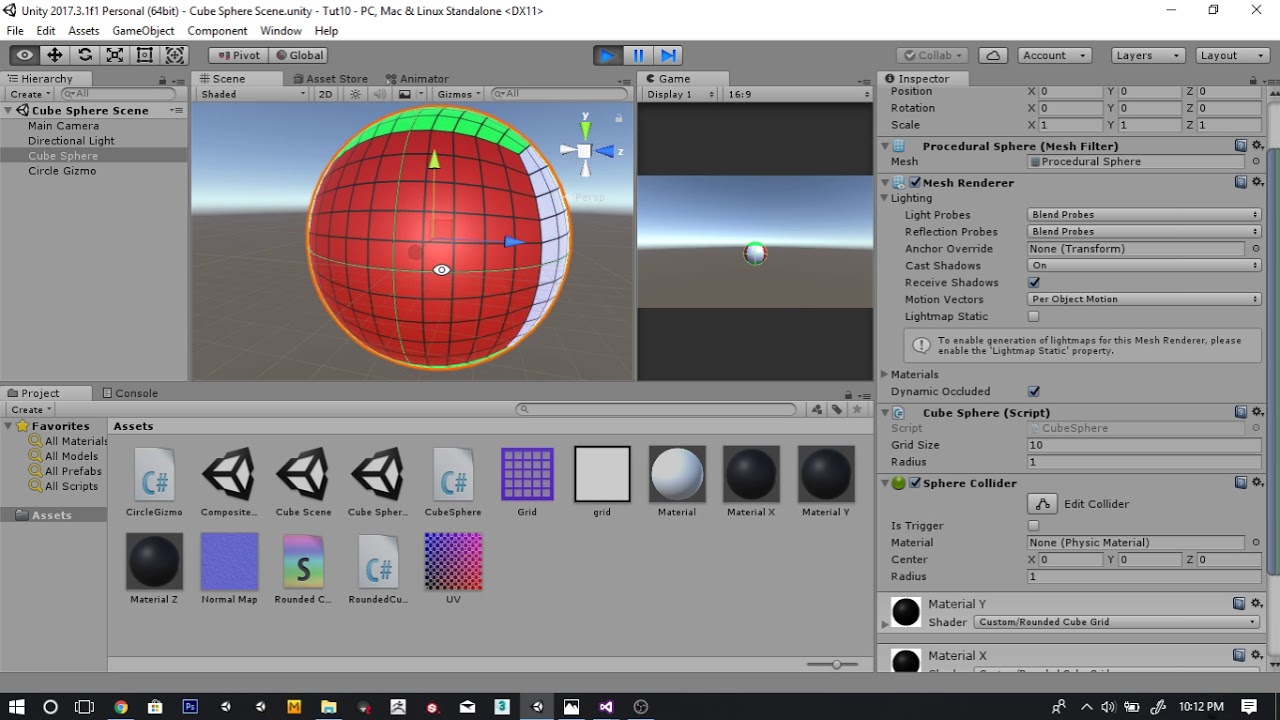Open CircleGizmo script asset
The image size is (1280, 720).
(154, 482)
